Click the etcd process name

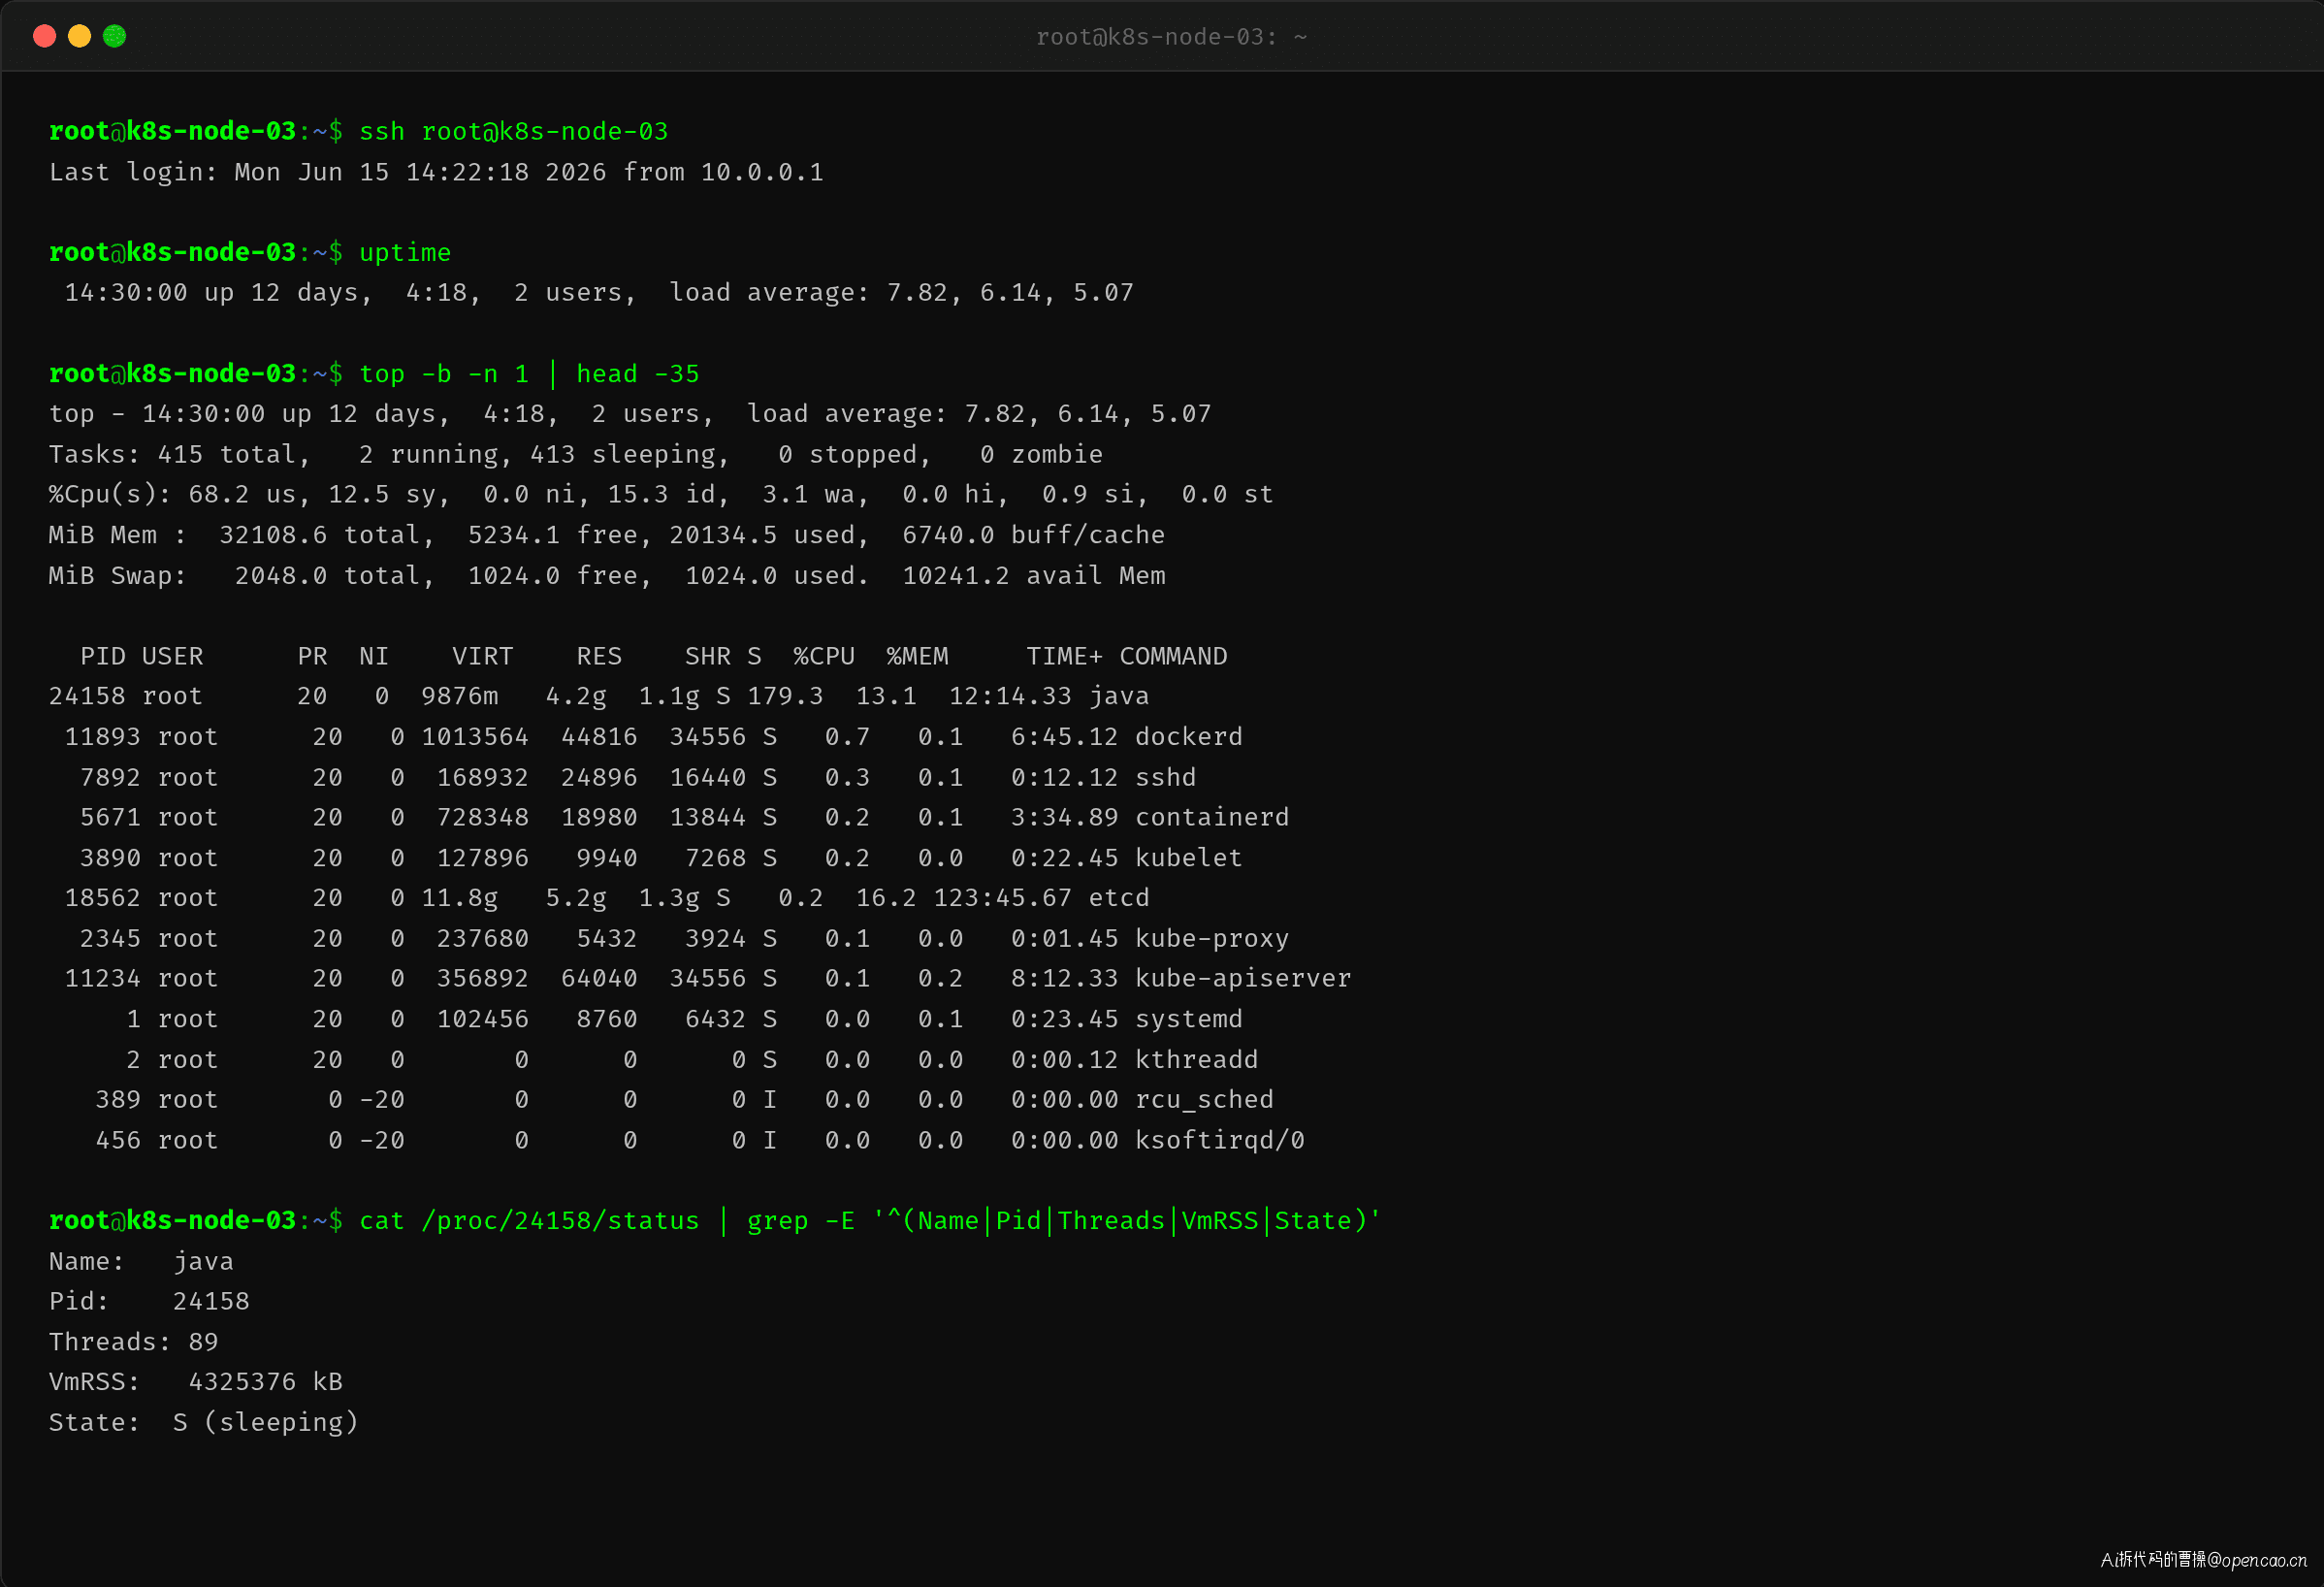tap(1119, 898)
